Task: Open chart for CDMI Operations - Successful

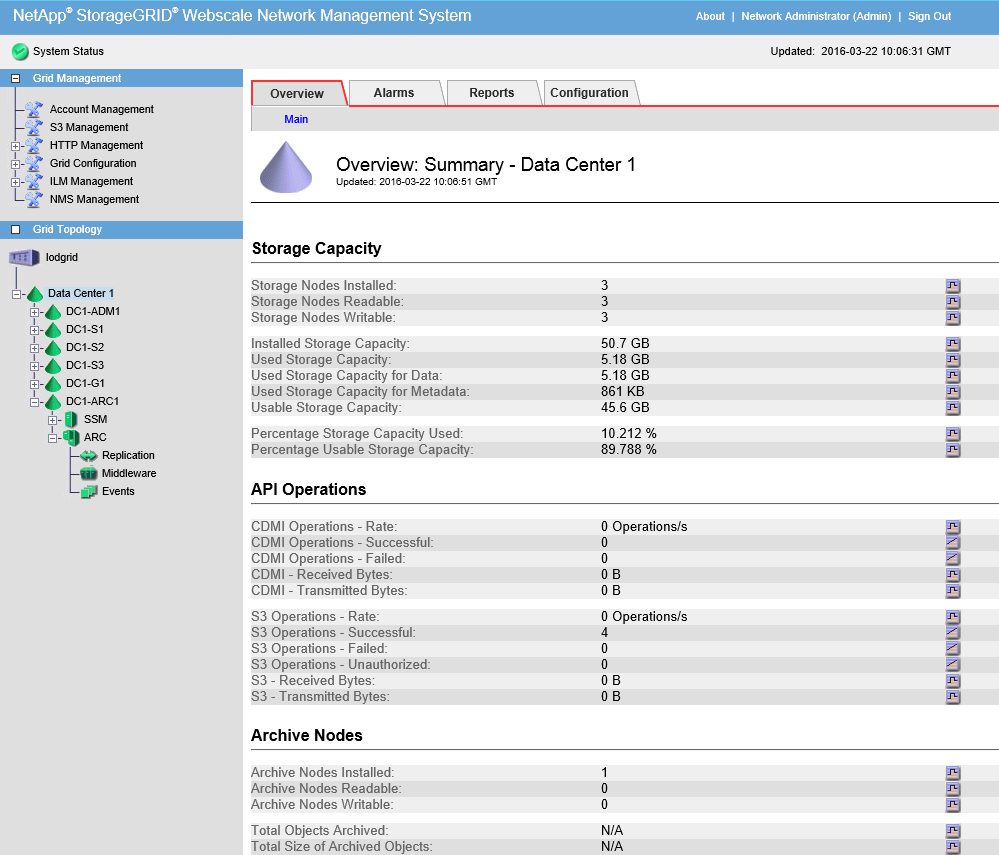Action: click(x=952, y=543)
